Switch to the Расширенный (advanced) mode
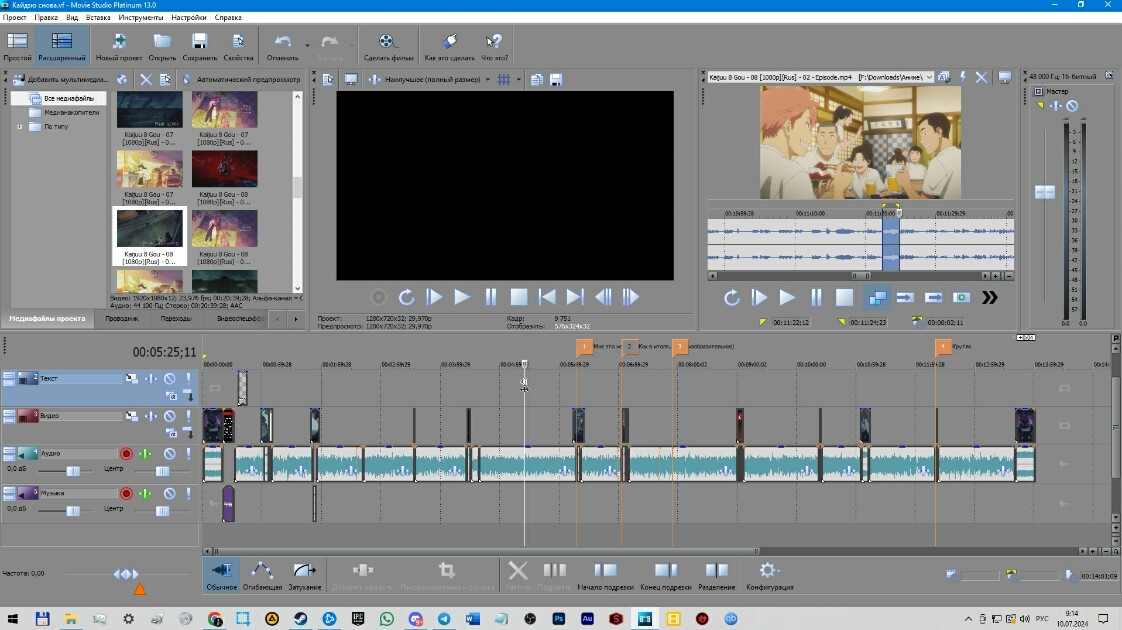 pyautogui.click(x=62, y=47)
